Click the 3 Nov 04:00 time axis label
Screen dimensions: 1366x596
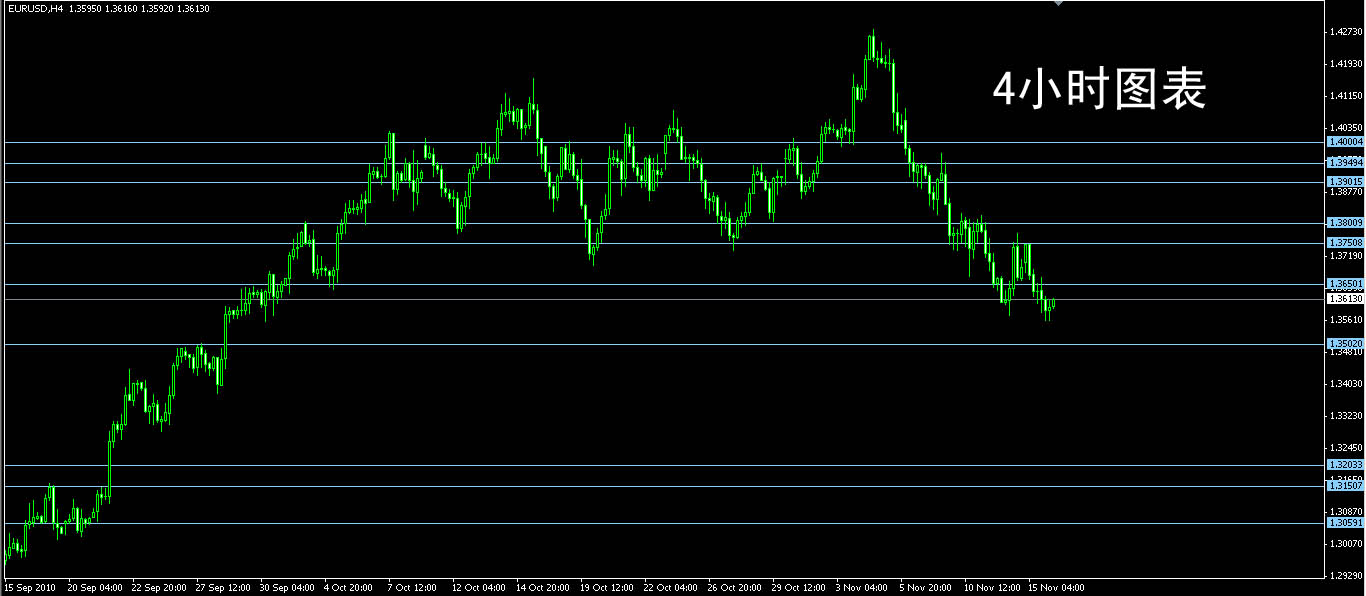tap(861, 588)
